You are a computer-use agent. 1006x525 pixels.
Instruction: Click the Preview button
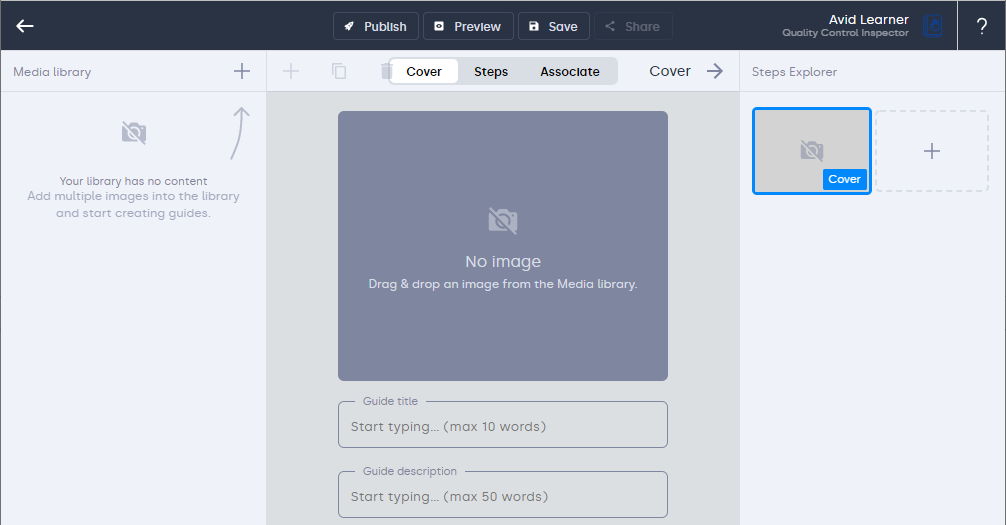coord(468,26)
